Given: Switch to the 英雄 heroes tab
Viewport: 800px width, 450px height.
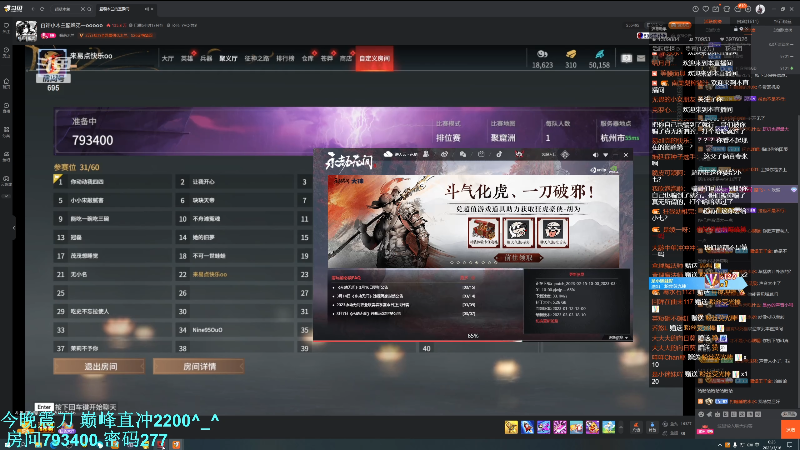Looking at the screenshot, I should click(x=187, y=59).
